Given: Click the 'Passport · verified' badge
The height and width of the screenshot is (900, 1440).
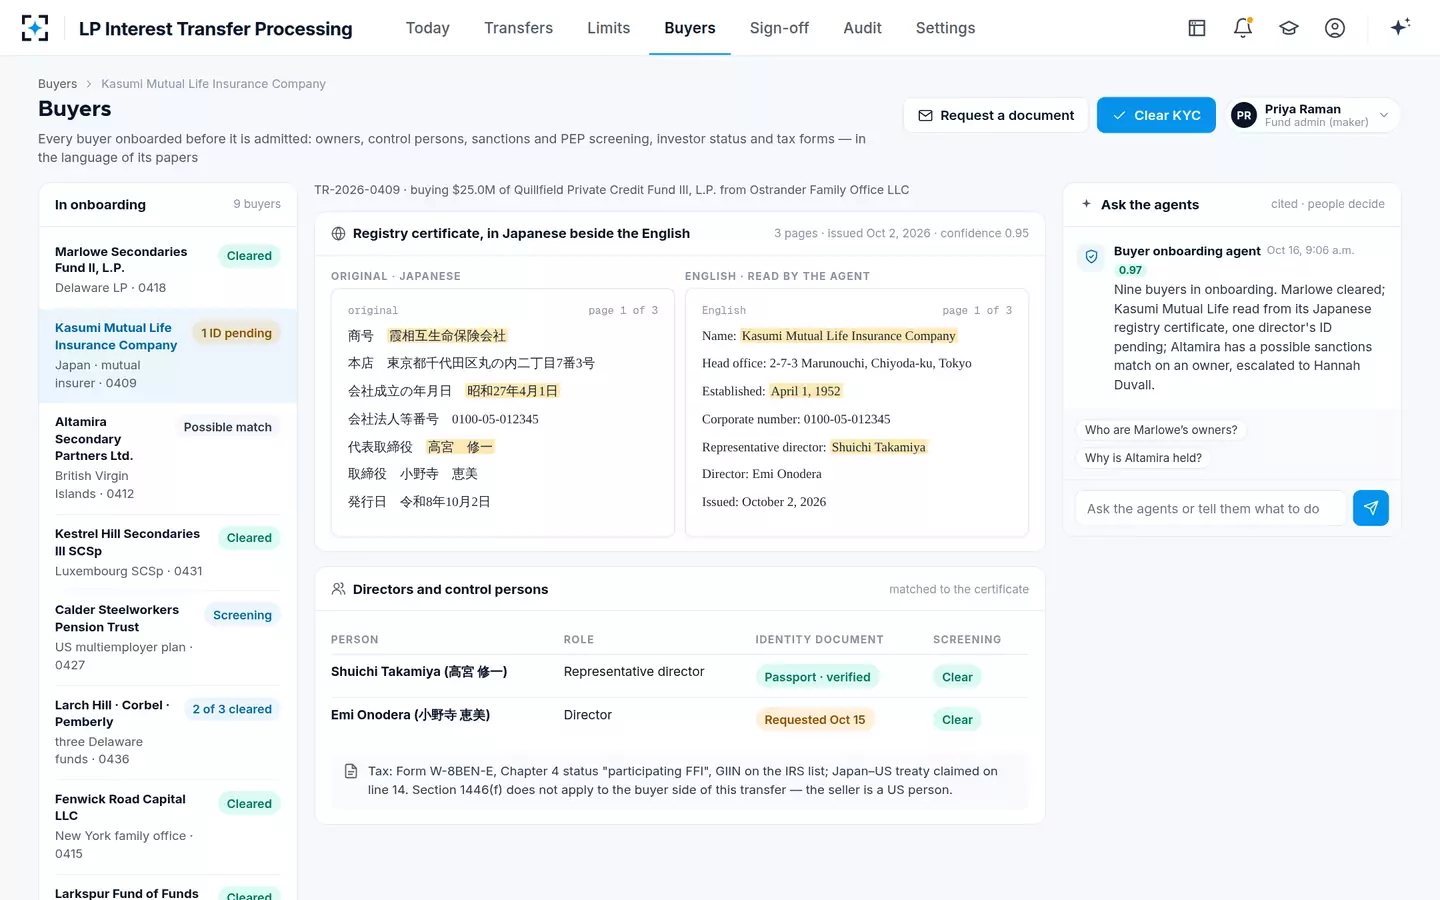Looking at the screenshot, I should tap(817, 677).
